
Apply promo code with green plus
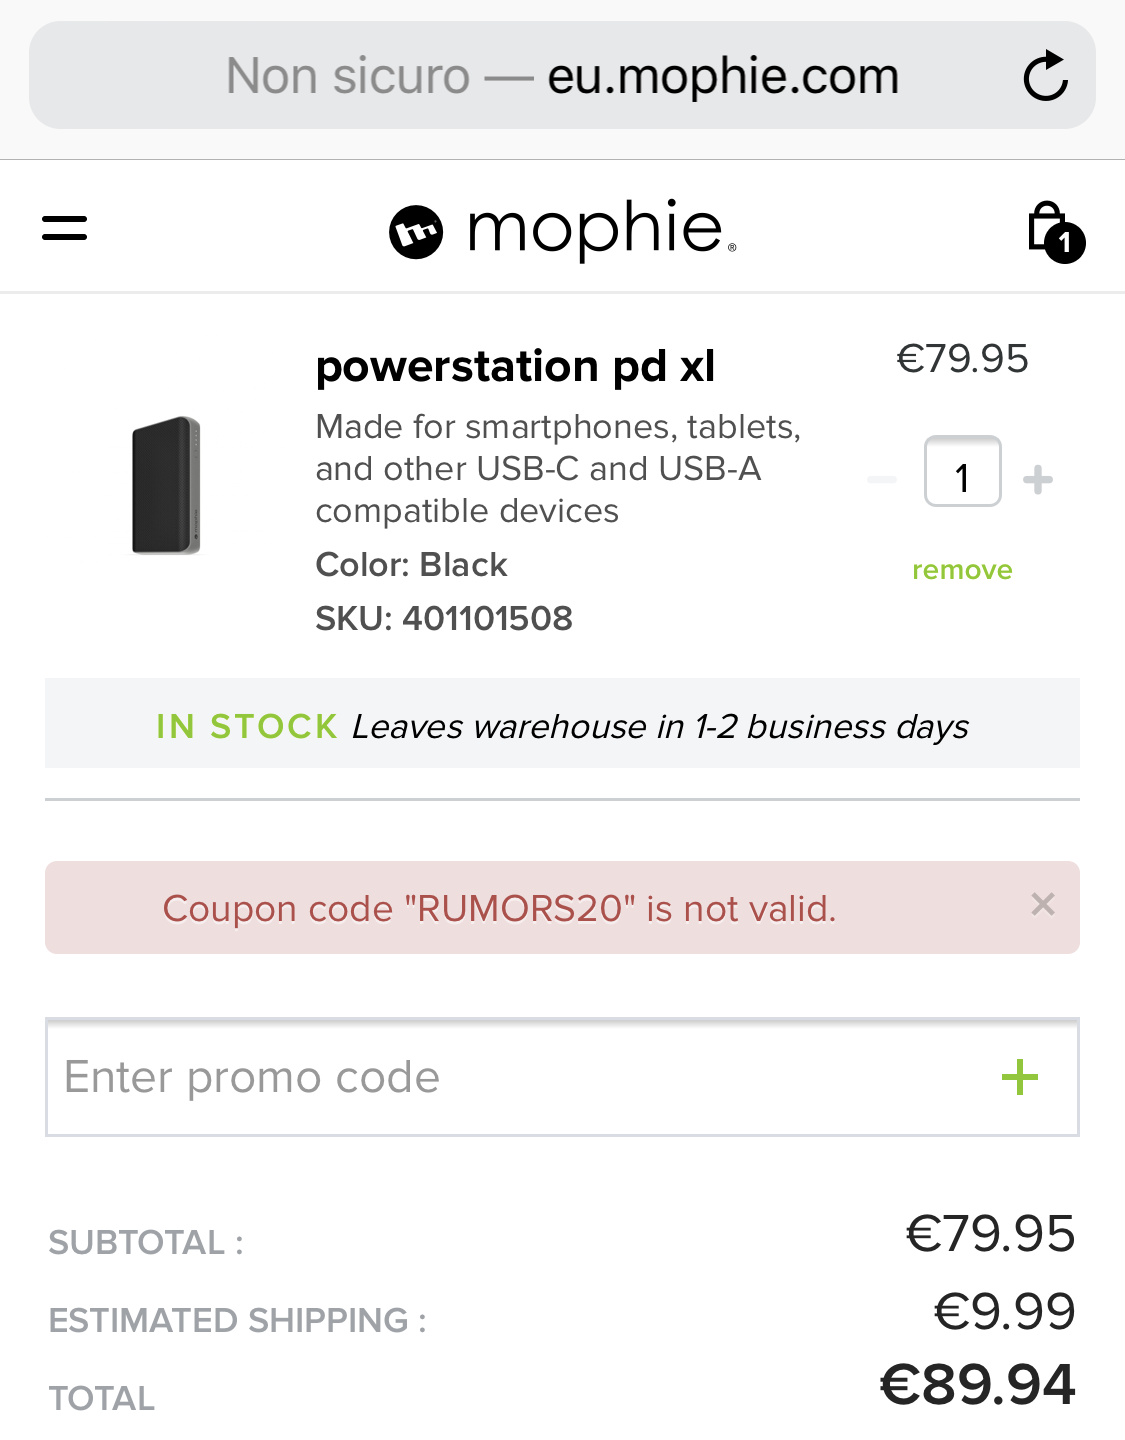click(1020, 1077)
